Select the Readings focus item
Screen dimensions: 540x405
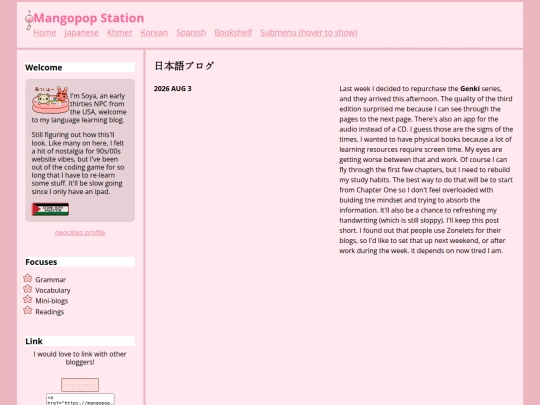pos(50,312)
